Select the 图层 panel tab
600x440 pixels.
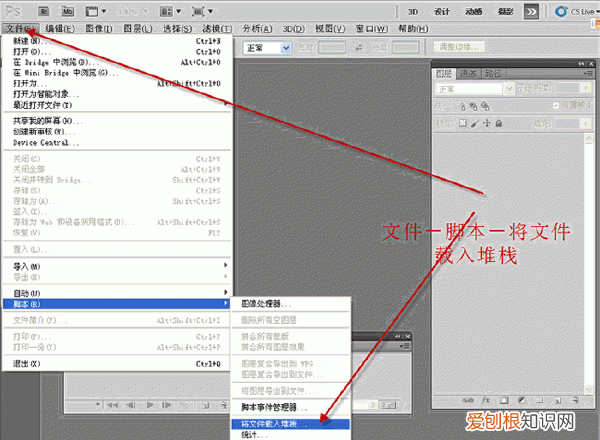tap(444, 73)
